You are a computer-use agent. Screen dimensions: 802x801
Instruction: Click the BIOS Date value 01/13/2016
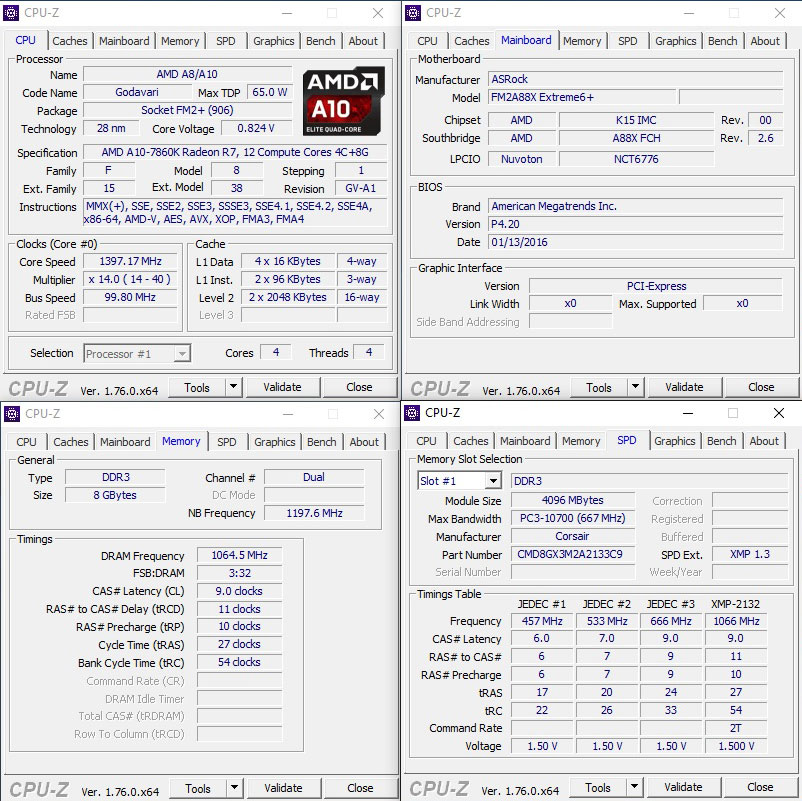[x=635, y=242]
